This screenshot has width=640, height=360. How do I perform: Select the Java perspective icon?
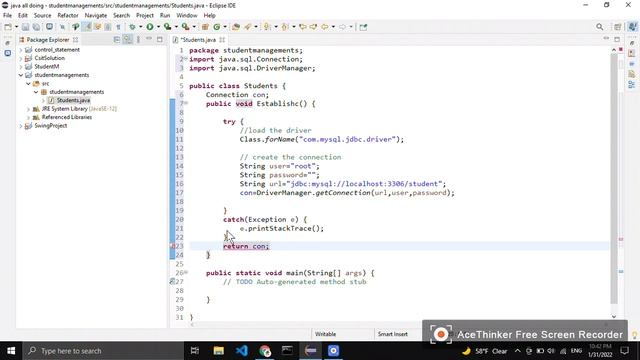coord(632,27)
